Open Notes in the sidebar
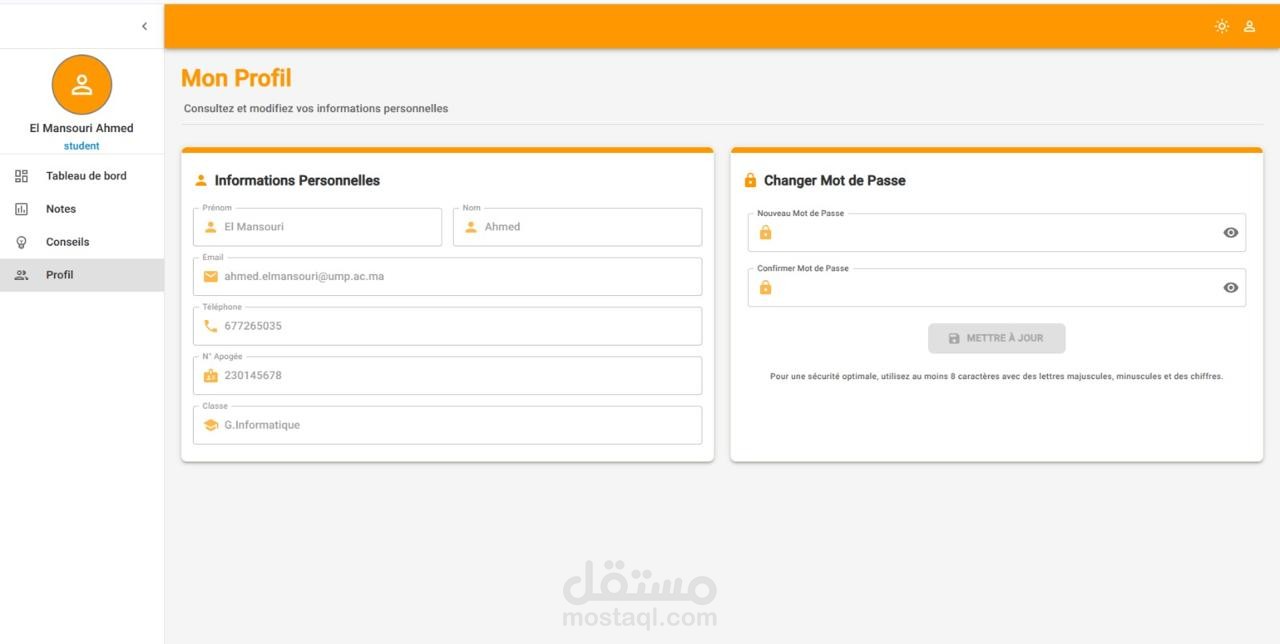The image size is (1280, 644). (x=82, y=209)
